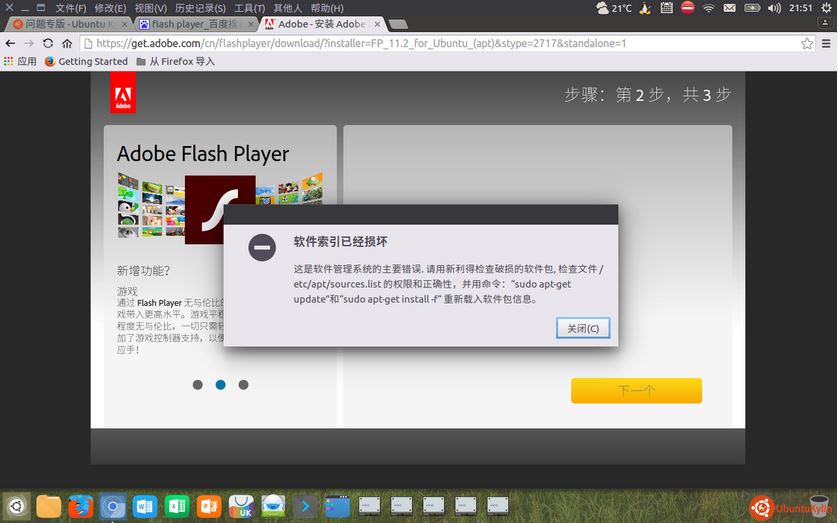This screenshot has width=838, height=523.
Task: Open the UK software center in dock
Action: (x=241, y=506)
